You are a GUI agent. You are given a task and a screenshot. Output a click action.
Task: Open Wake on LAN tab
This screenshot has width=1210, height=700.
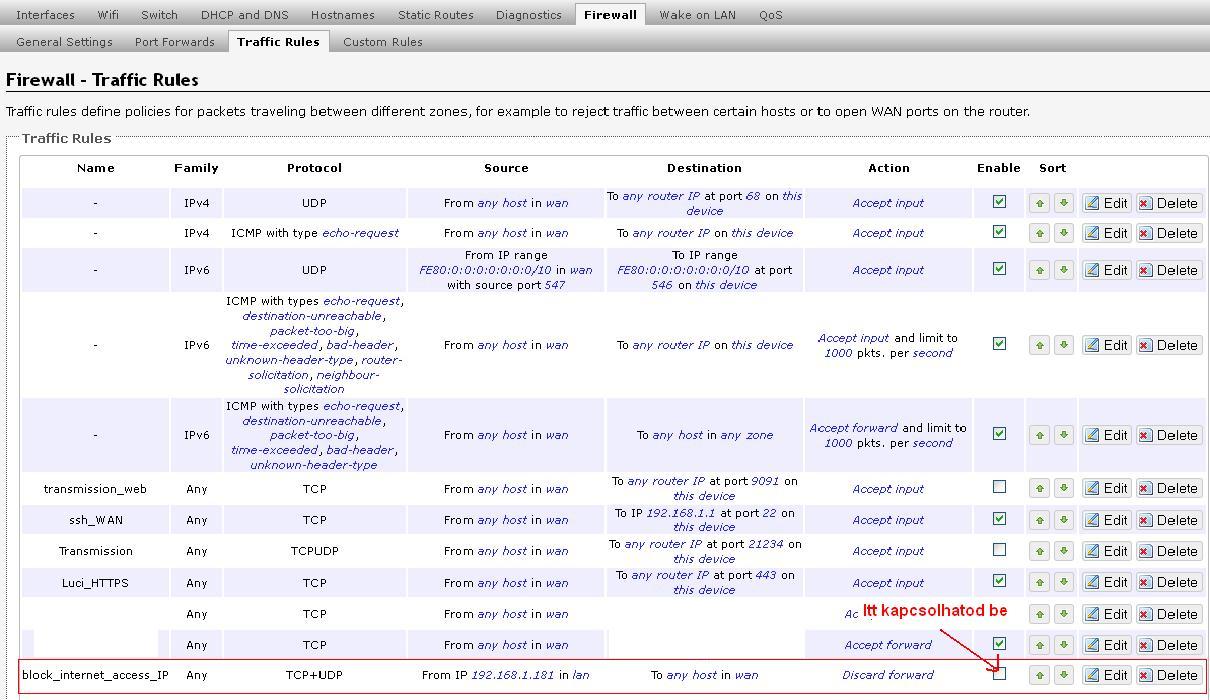click(698, 15)
